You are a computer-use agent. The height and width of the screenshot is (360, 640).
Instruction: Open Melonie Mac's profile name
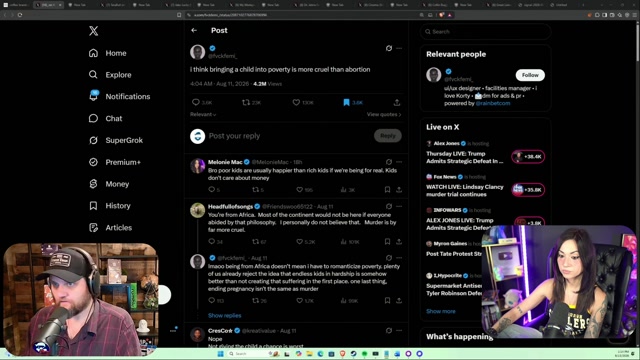point(225,162)
